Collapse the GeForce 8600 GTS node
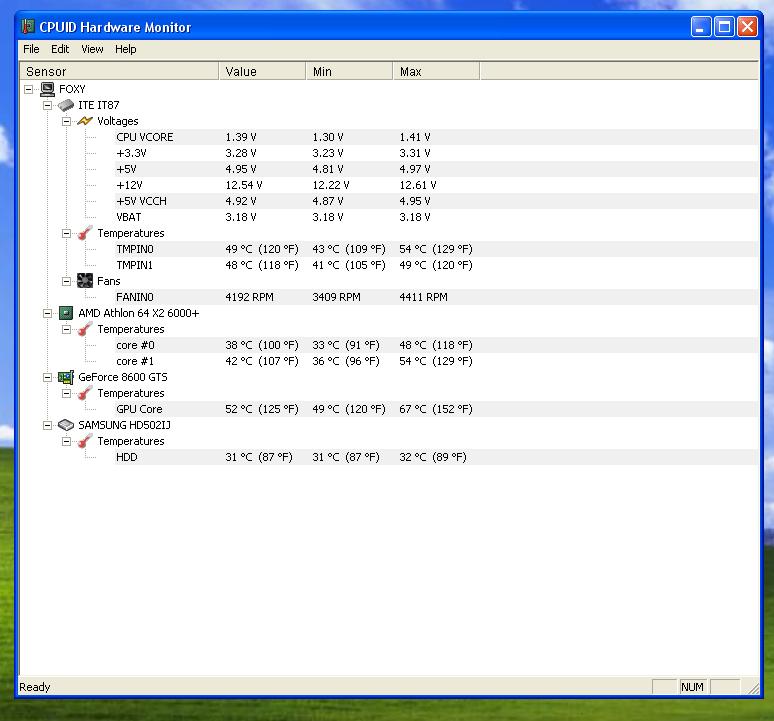774x721 pixels. tap(47, 378)
